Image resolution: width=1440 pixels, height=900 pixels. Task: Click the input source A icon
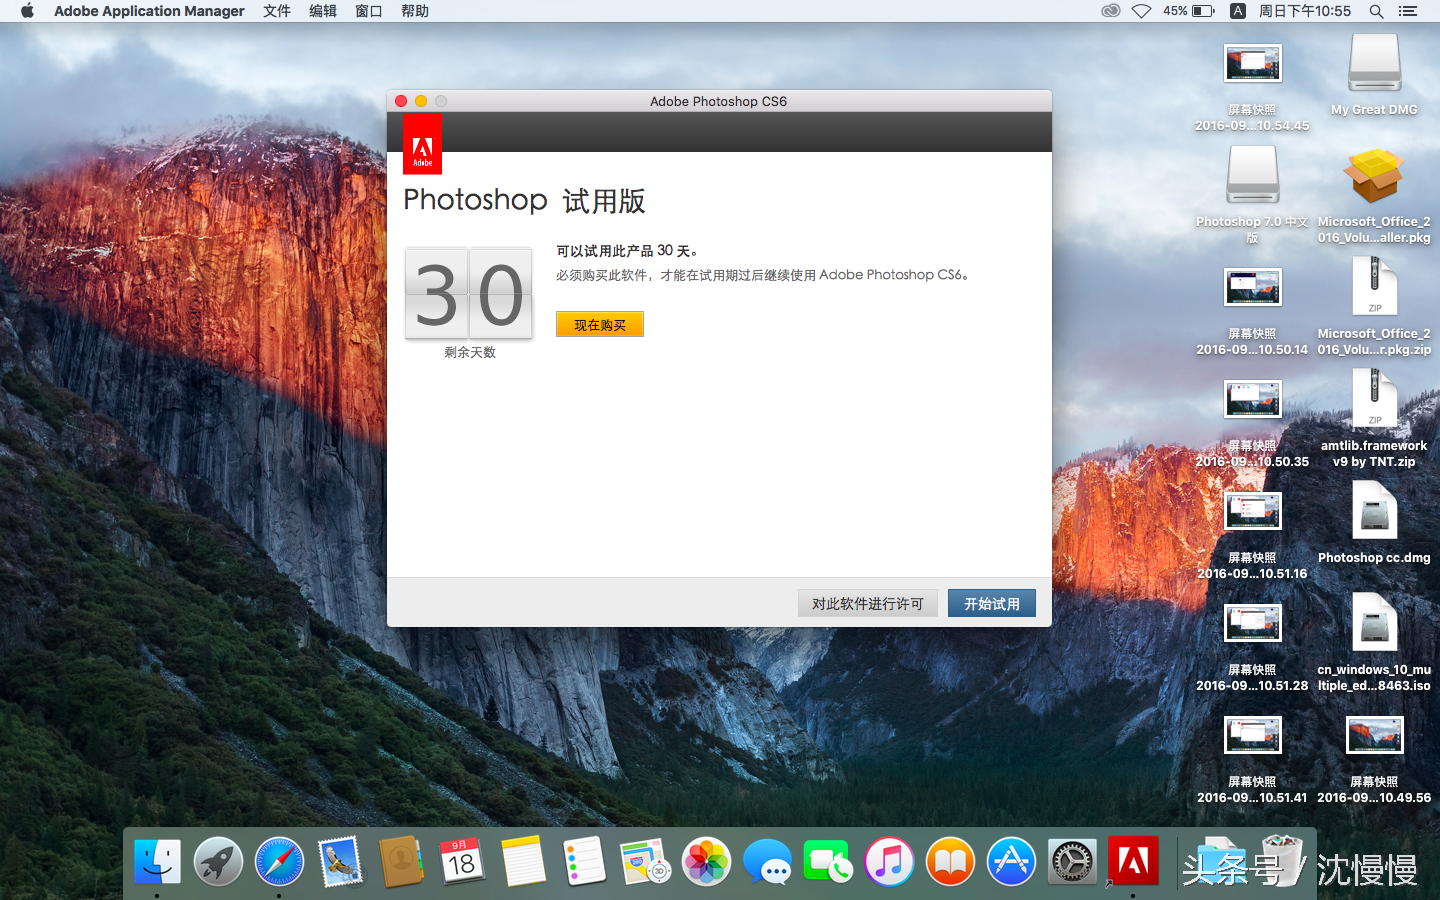(1237, 11)
